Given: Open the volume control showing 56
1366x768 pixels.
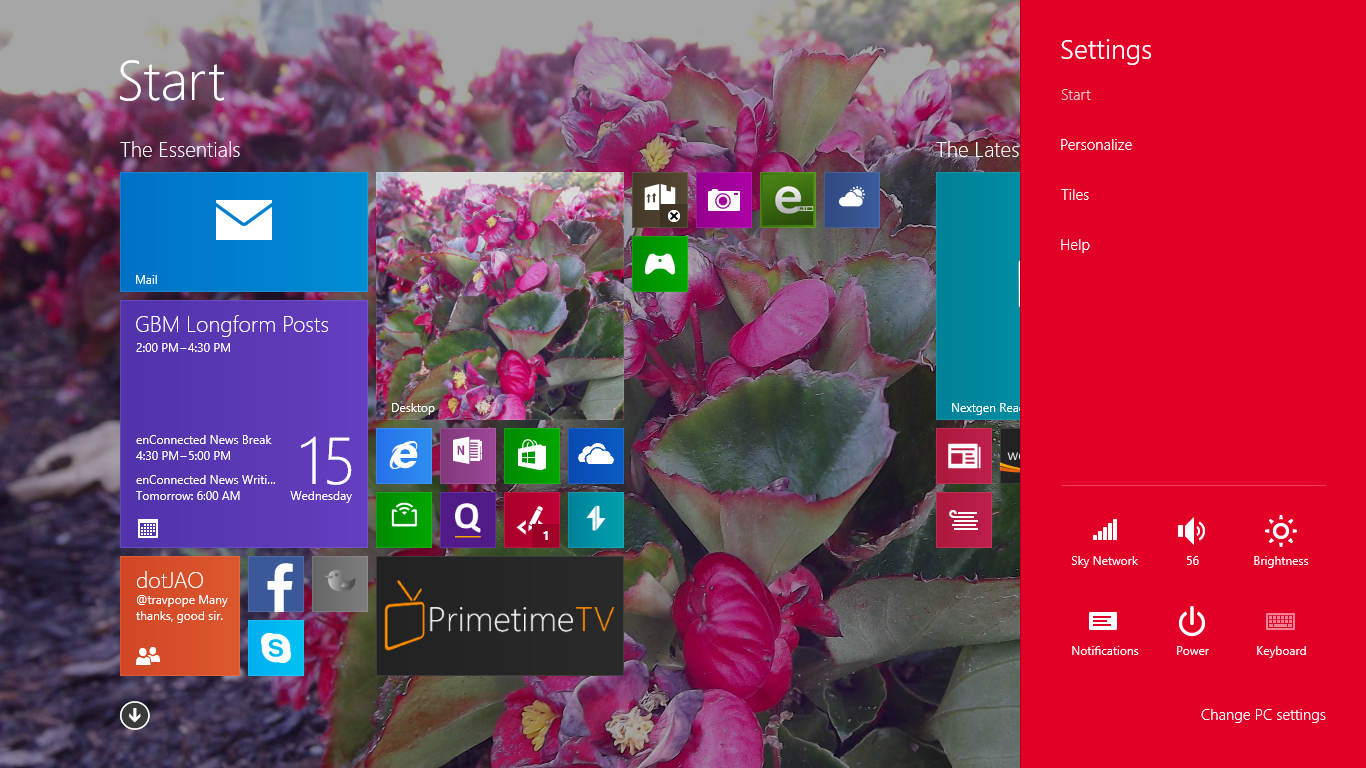Looking at the screenshot, I should pos(1192,541).
